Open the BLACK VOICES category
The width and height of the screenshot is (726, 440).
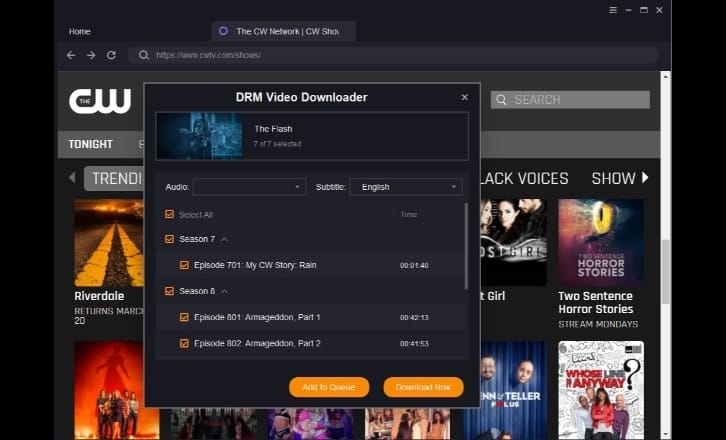click(524, 178)
